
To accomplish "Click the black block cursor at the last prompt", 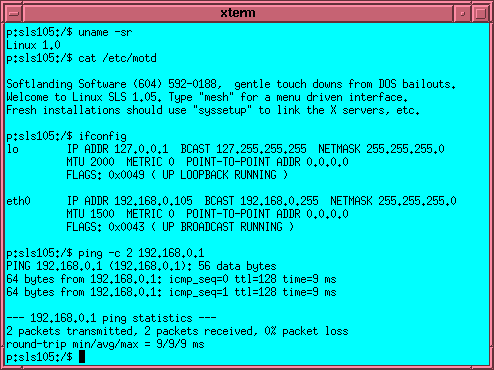I will pos(82,357).
